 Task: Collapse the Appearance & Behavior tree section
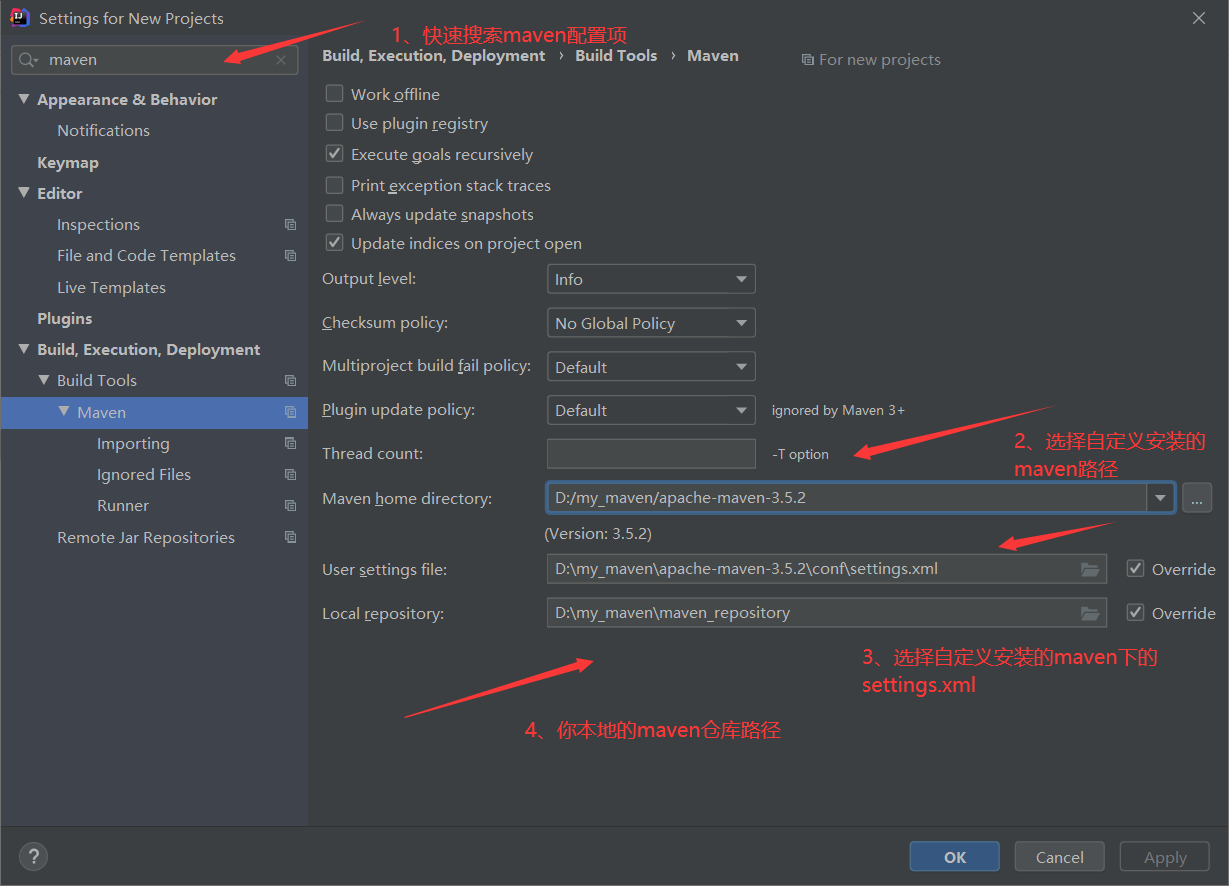tap(24, 99)
